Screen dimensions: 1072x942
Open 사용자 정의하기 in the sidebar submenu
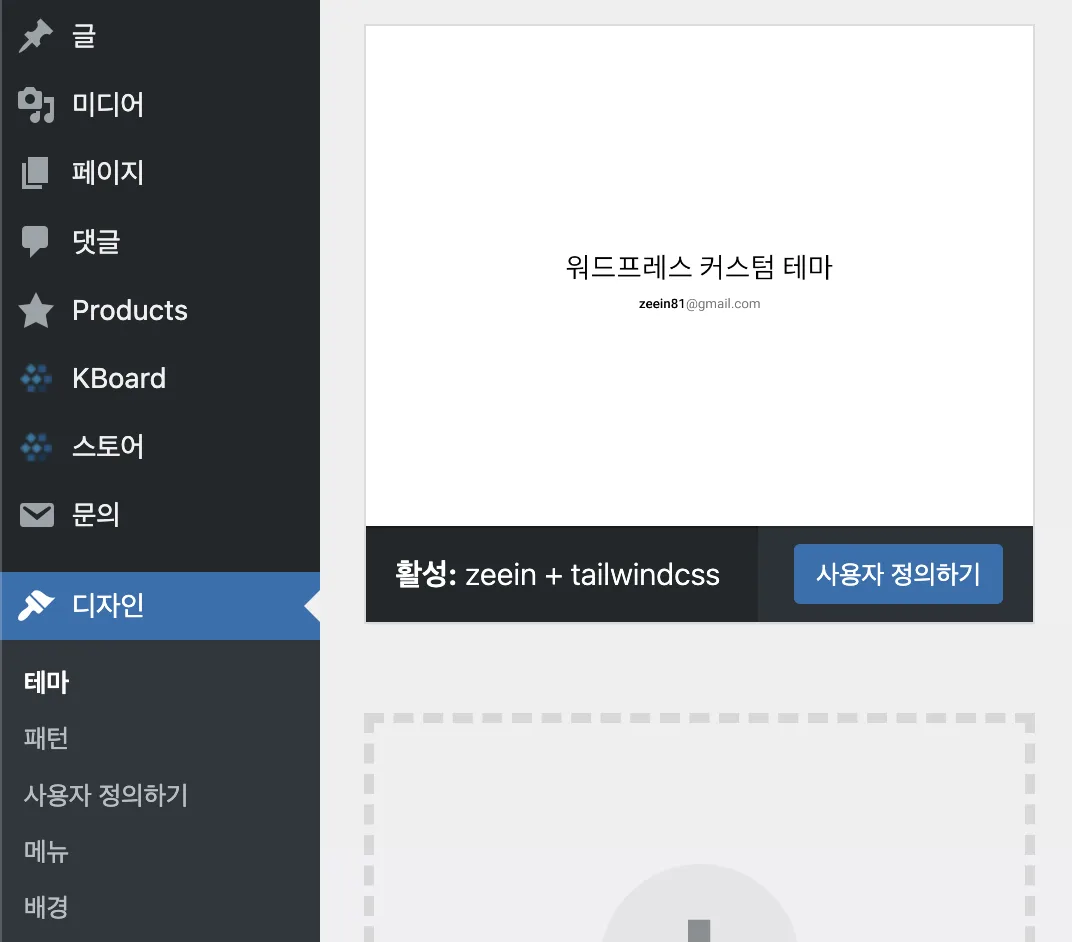(106, 794)
